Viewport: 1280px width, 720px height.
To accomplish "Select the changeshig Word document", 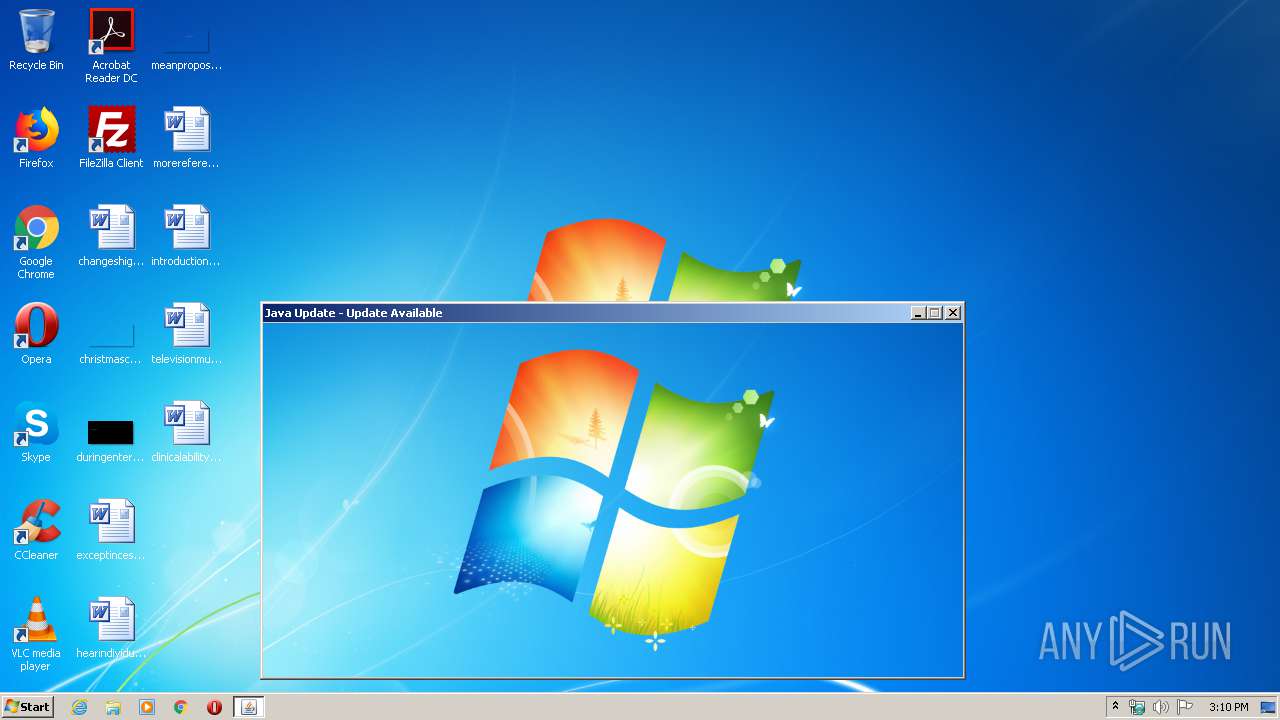I will coord(111,236).
